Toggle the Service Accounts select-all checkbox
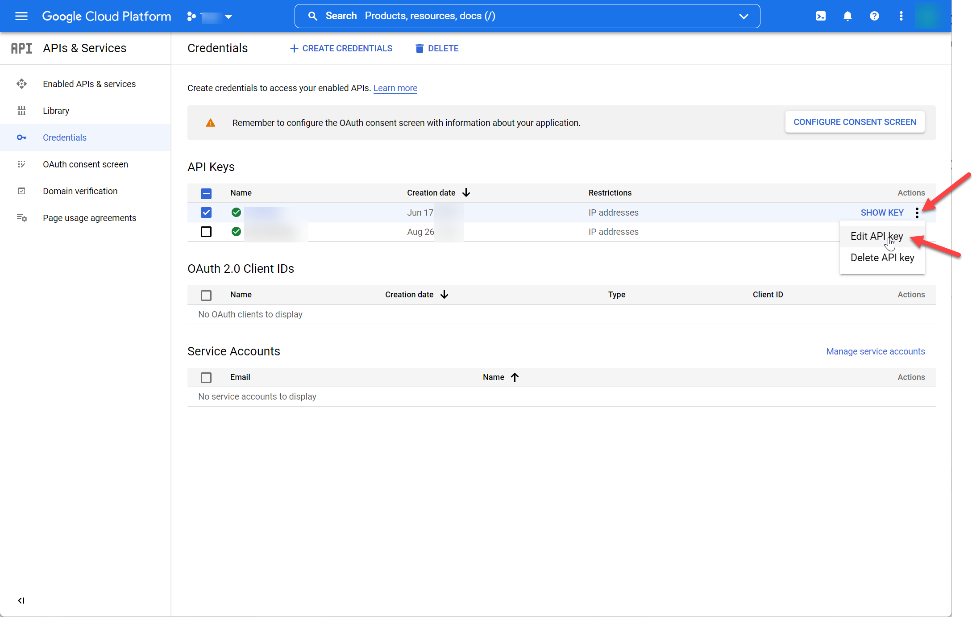The width and height of the screenshot is (972, 617). (x=206, y=378)
